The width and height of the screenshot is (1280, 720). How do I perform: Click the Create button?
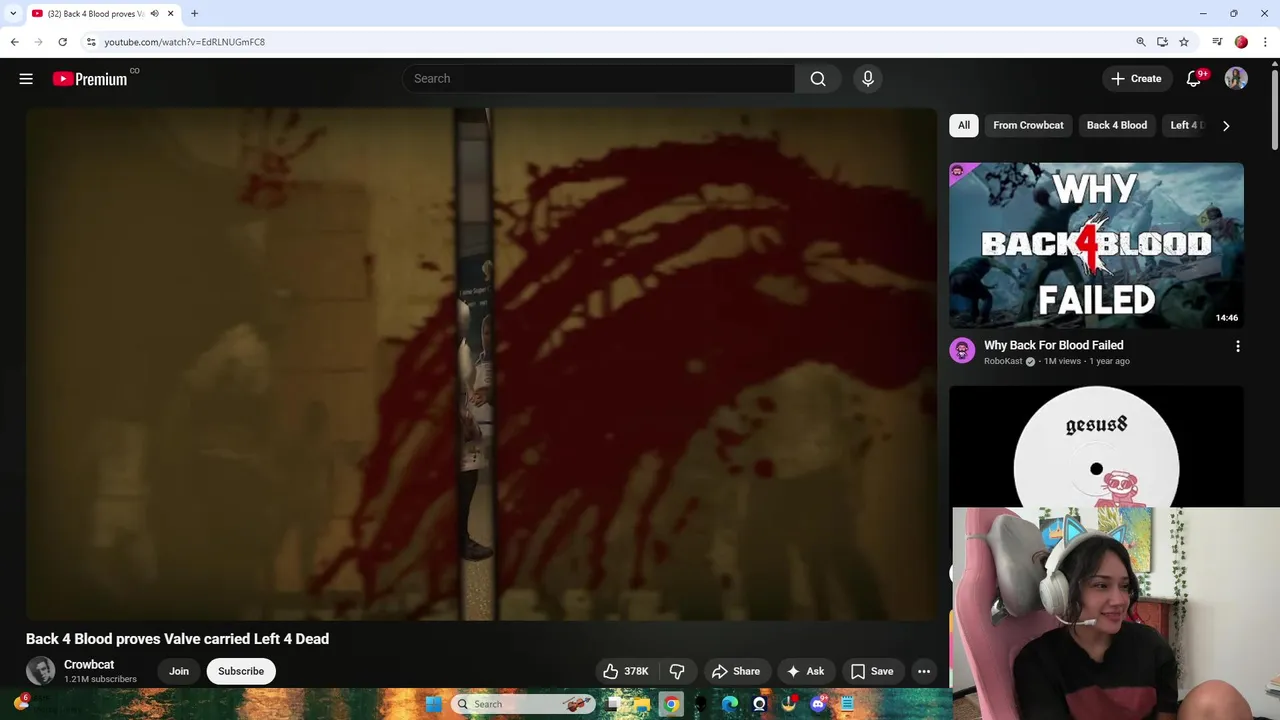pyautogui.click(x=1137, y=79)
